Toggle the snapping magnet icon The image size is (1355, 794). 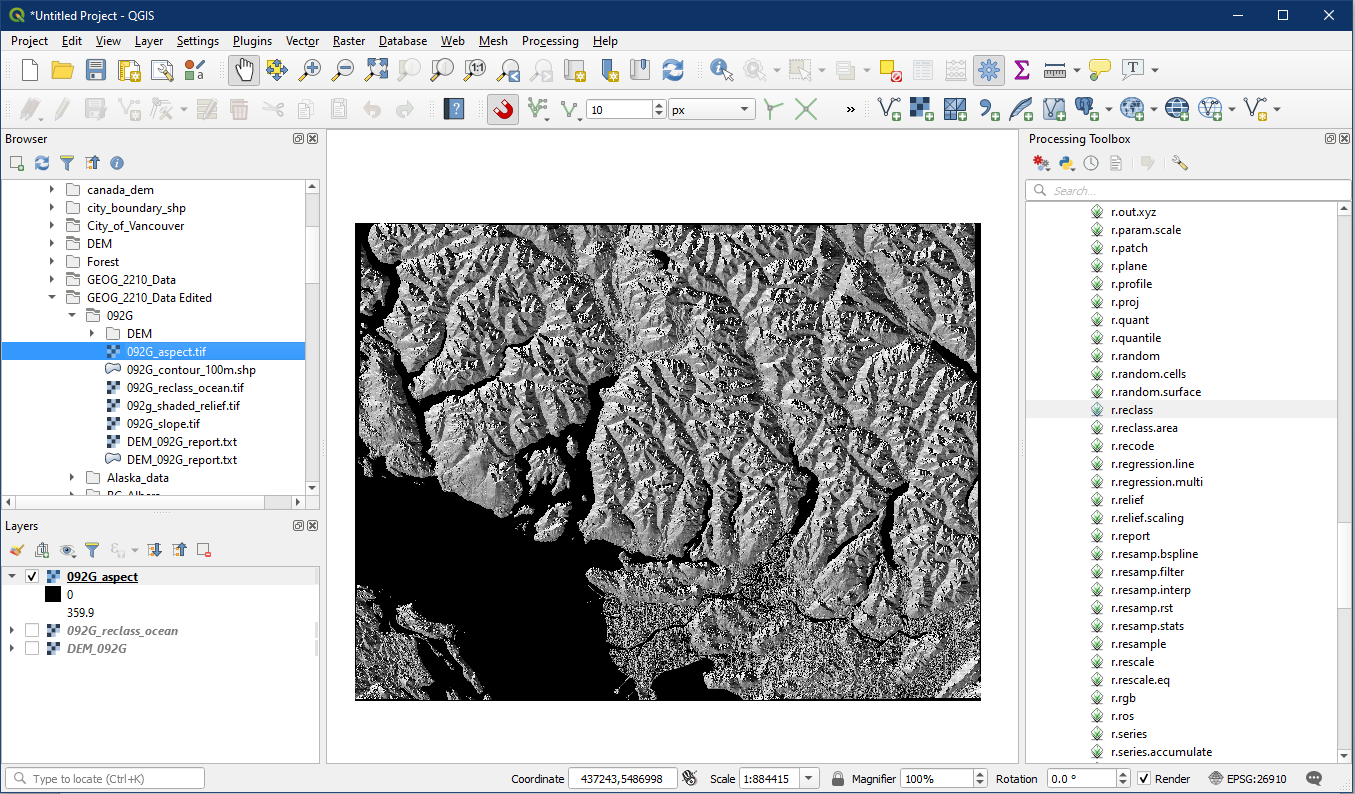coord(503,109)
